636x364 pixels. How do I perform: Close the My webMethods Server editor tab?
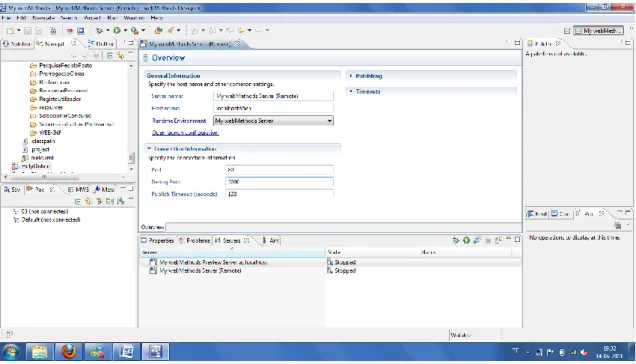coord(237,43)
